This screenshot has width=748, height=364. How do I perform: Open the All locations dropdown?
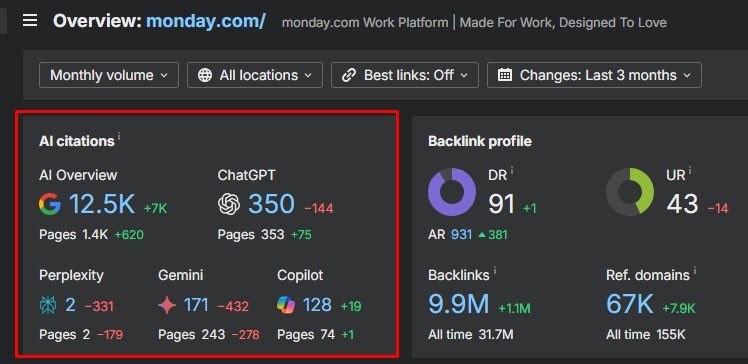(x=255, y=75)
